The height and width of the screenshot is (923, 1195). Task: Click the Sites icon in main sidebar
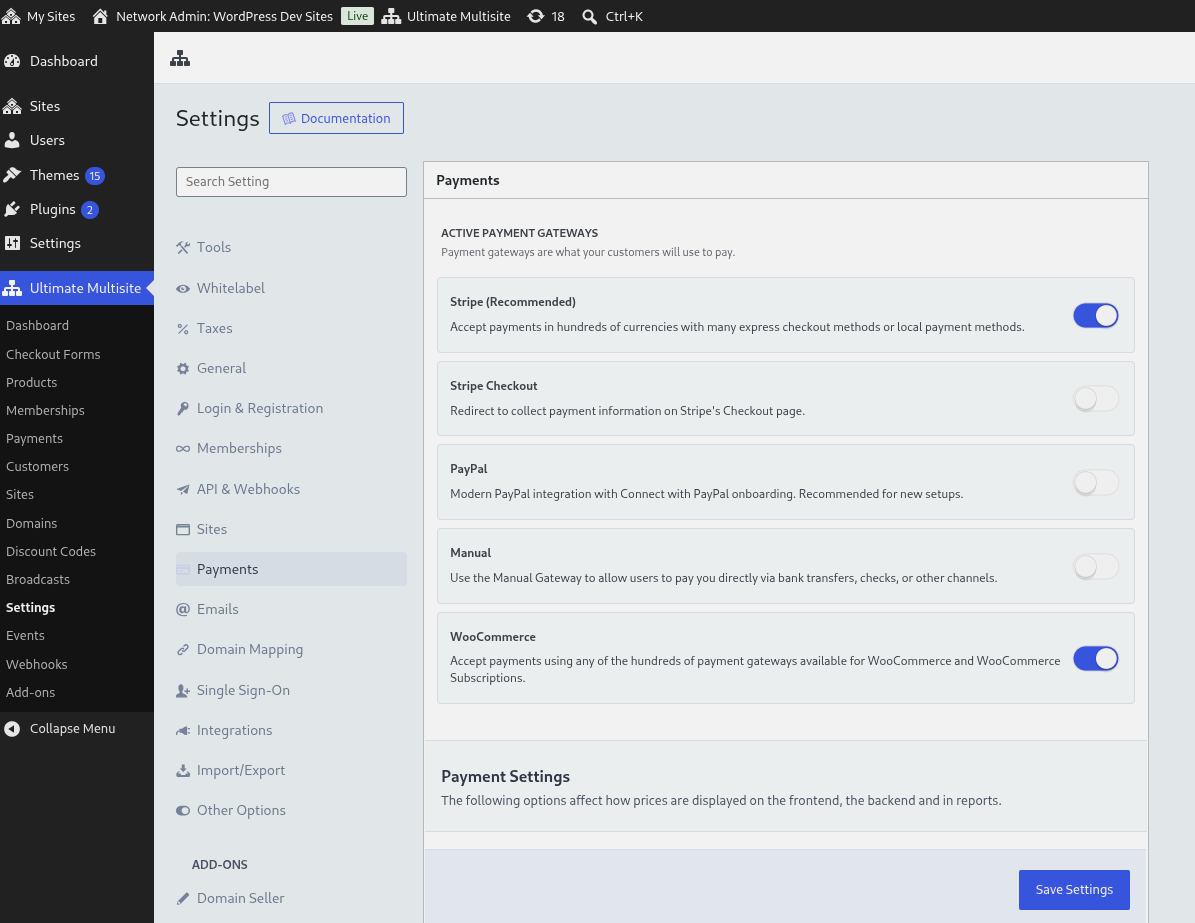tap(12, 106)
